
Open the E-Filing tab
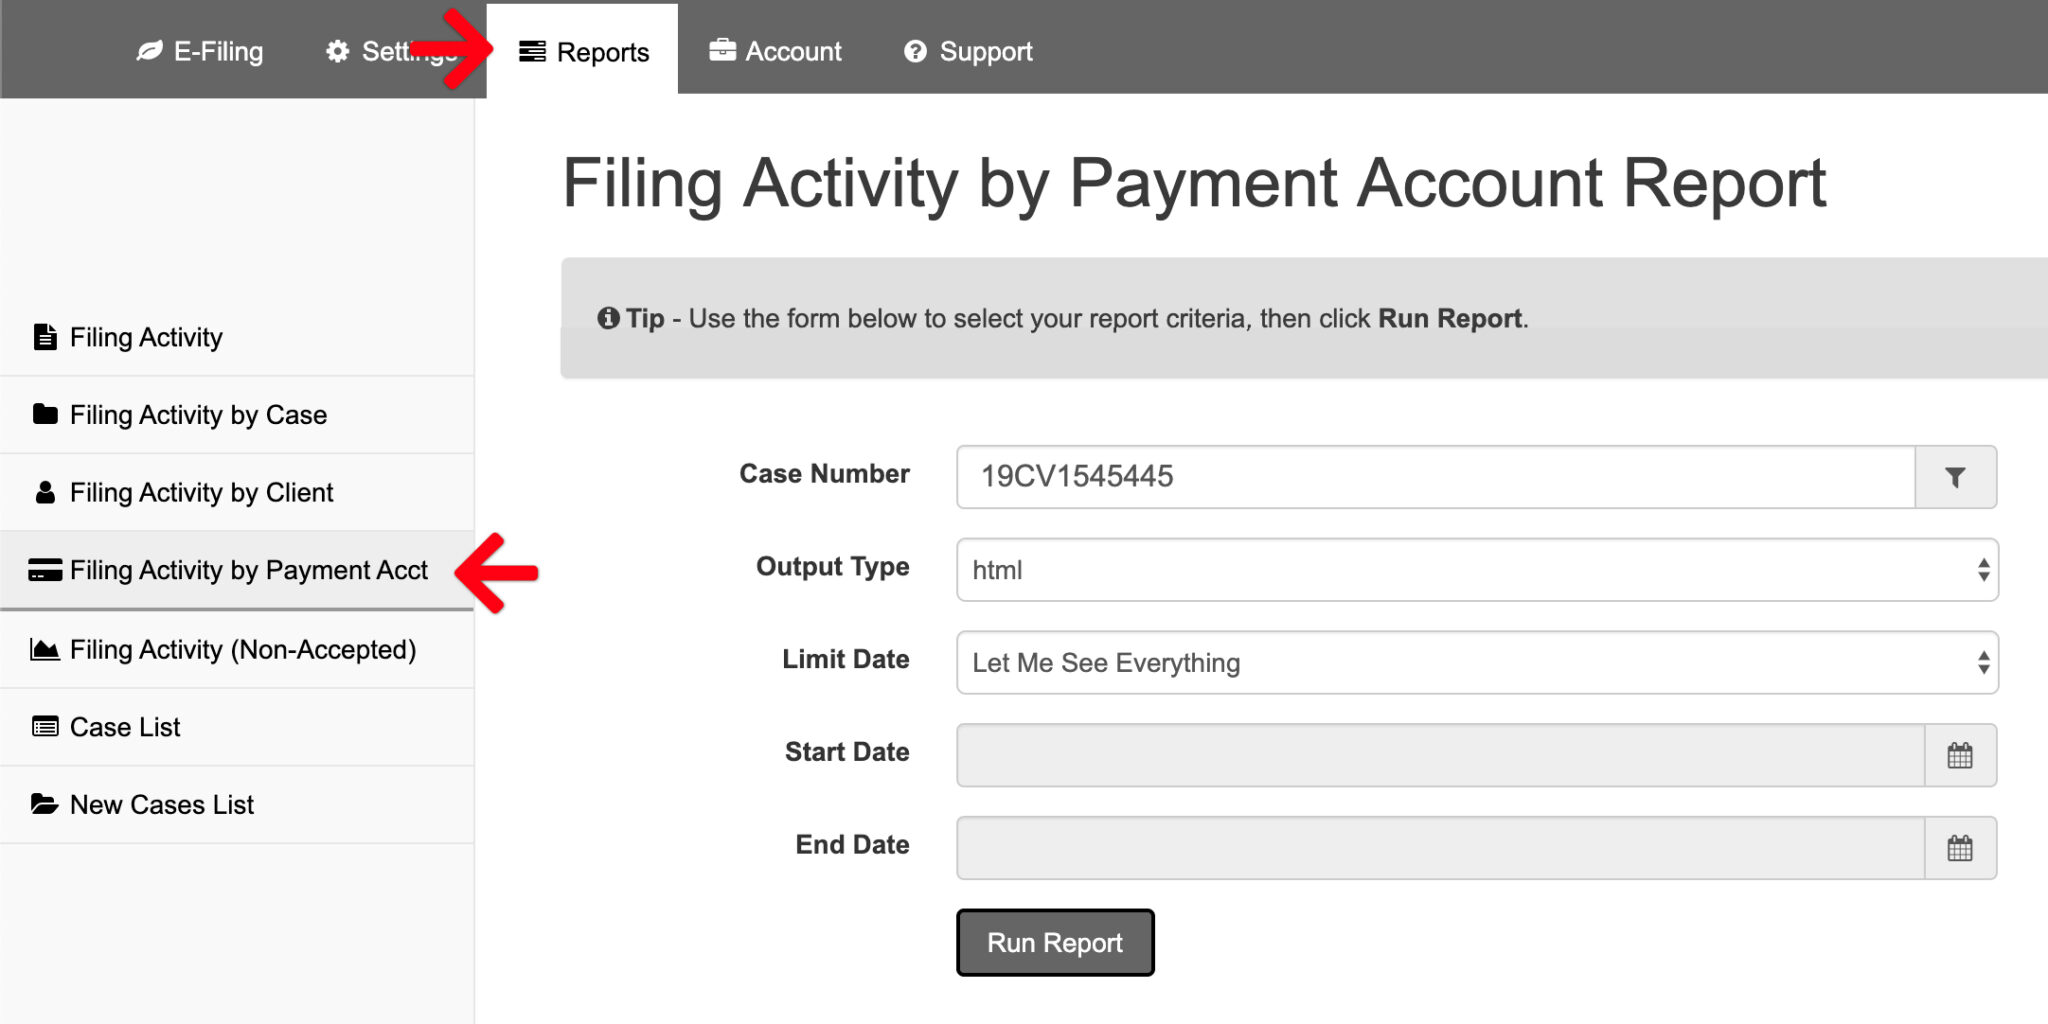[200, 51]
